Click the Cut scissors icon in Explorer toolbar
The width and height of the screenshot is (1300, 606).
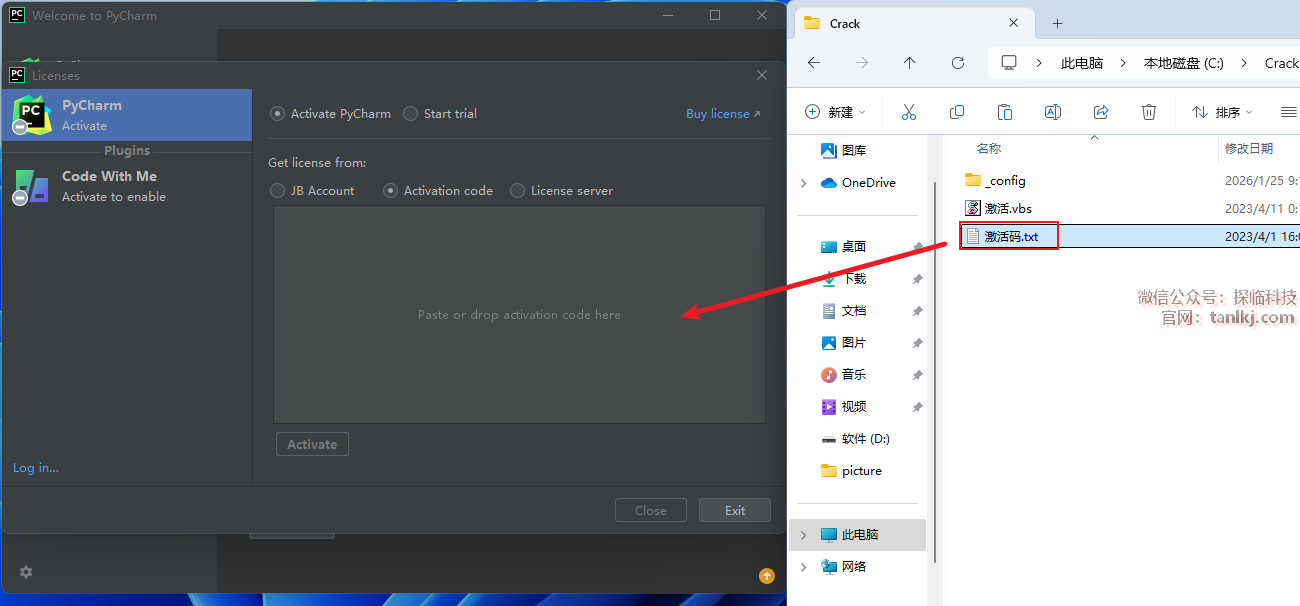tap(908, 112)
